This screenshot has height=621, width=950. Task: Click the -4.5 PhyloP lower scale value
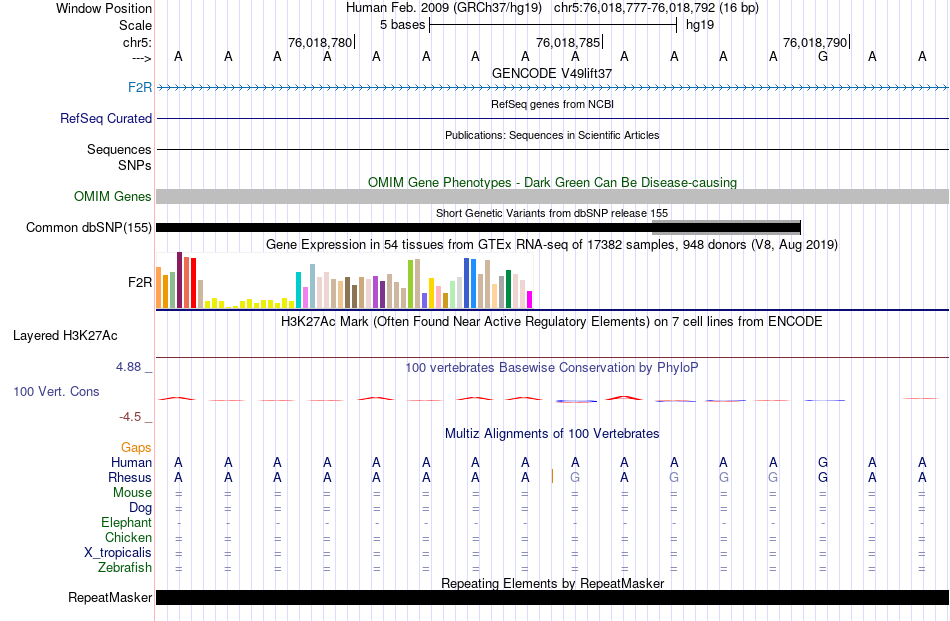coord(130,417)
